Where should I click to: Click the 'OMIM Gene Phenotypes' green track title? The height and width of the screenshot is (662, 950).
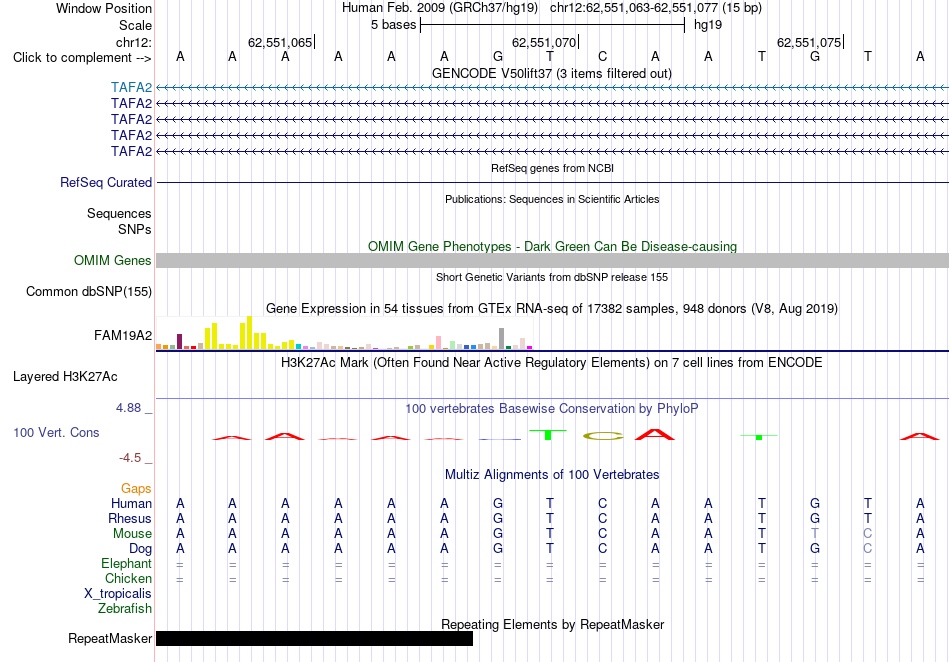553,247
